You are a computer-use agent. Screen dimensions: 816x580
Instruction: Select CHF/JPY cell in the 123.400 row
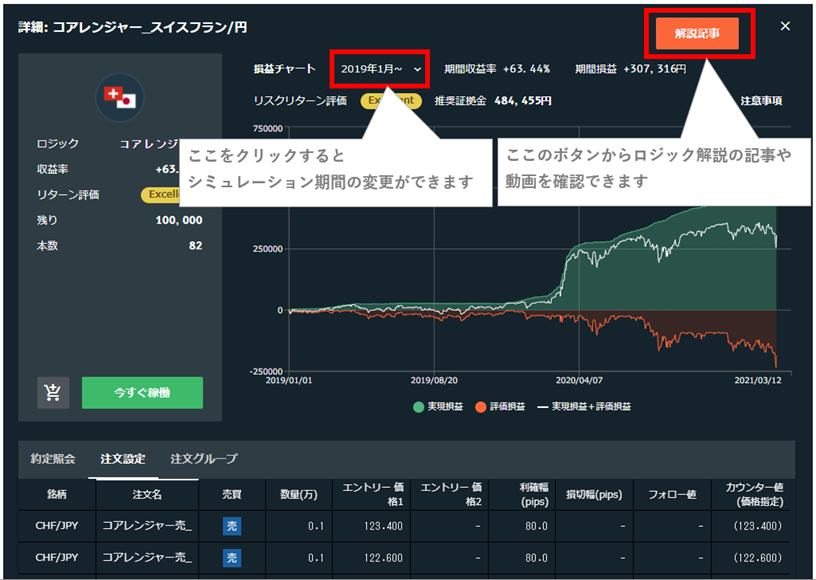point(57,526)
